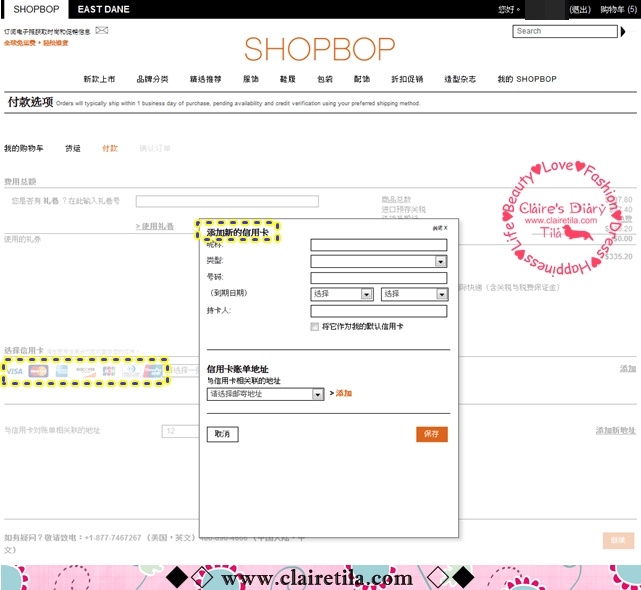Screen dimensions: 641x590
Task: Click the 取消 (cancel) button
Action: [x=222, y=434]
